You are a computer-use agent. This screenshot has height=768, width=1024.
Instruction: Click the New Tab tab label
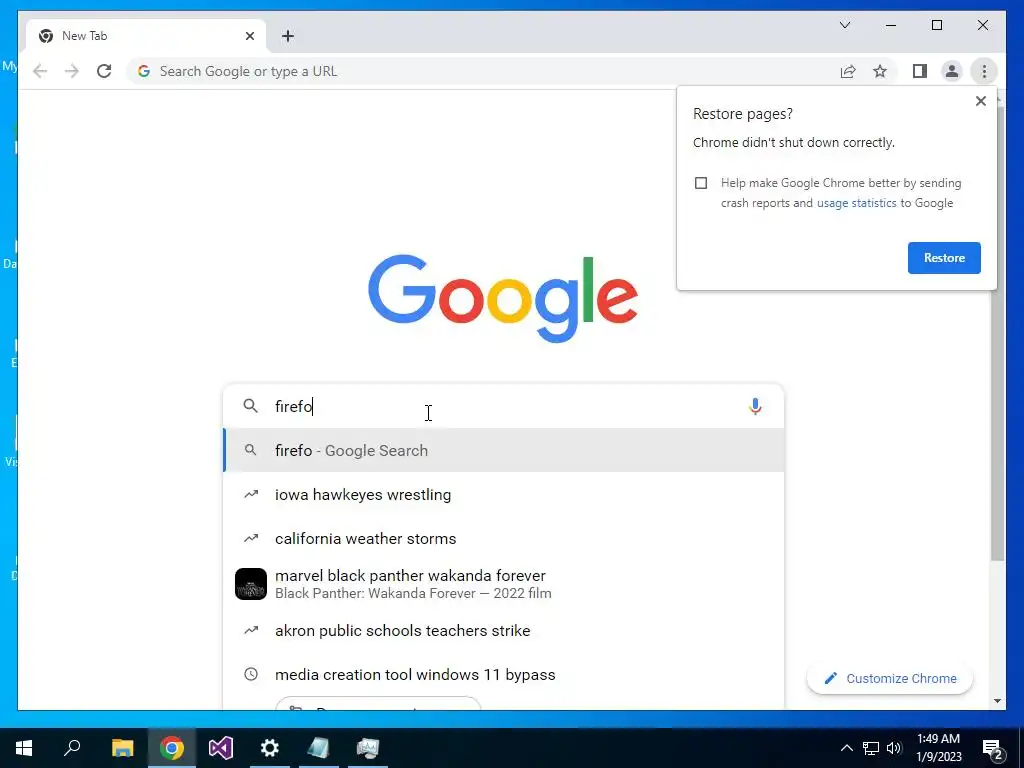click(x=84, y=36)
